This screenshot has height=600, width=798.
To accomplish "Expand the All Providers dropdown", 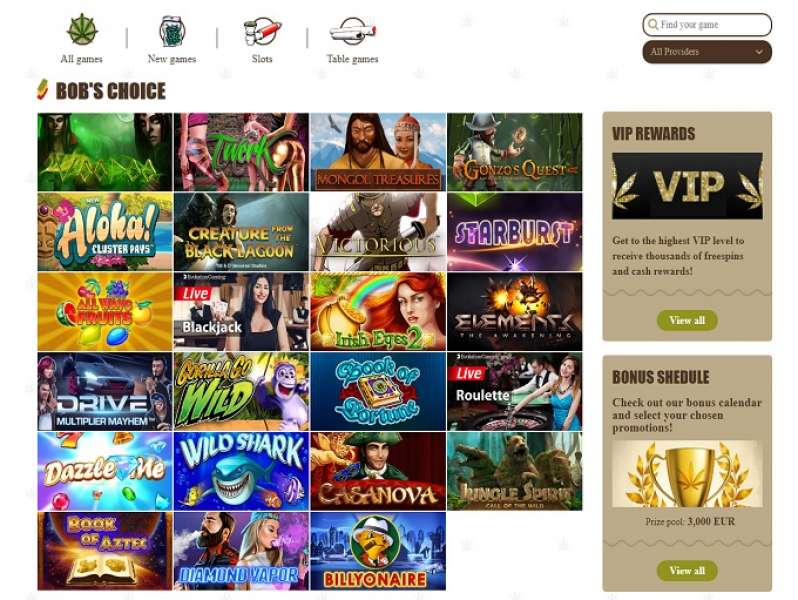I will pyautogui.click(x=707, y=52).
